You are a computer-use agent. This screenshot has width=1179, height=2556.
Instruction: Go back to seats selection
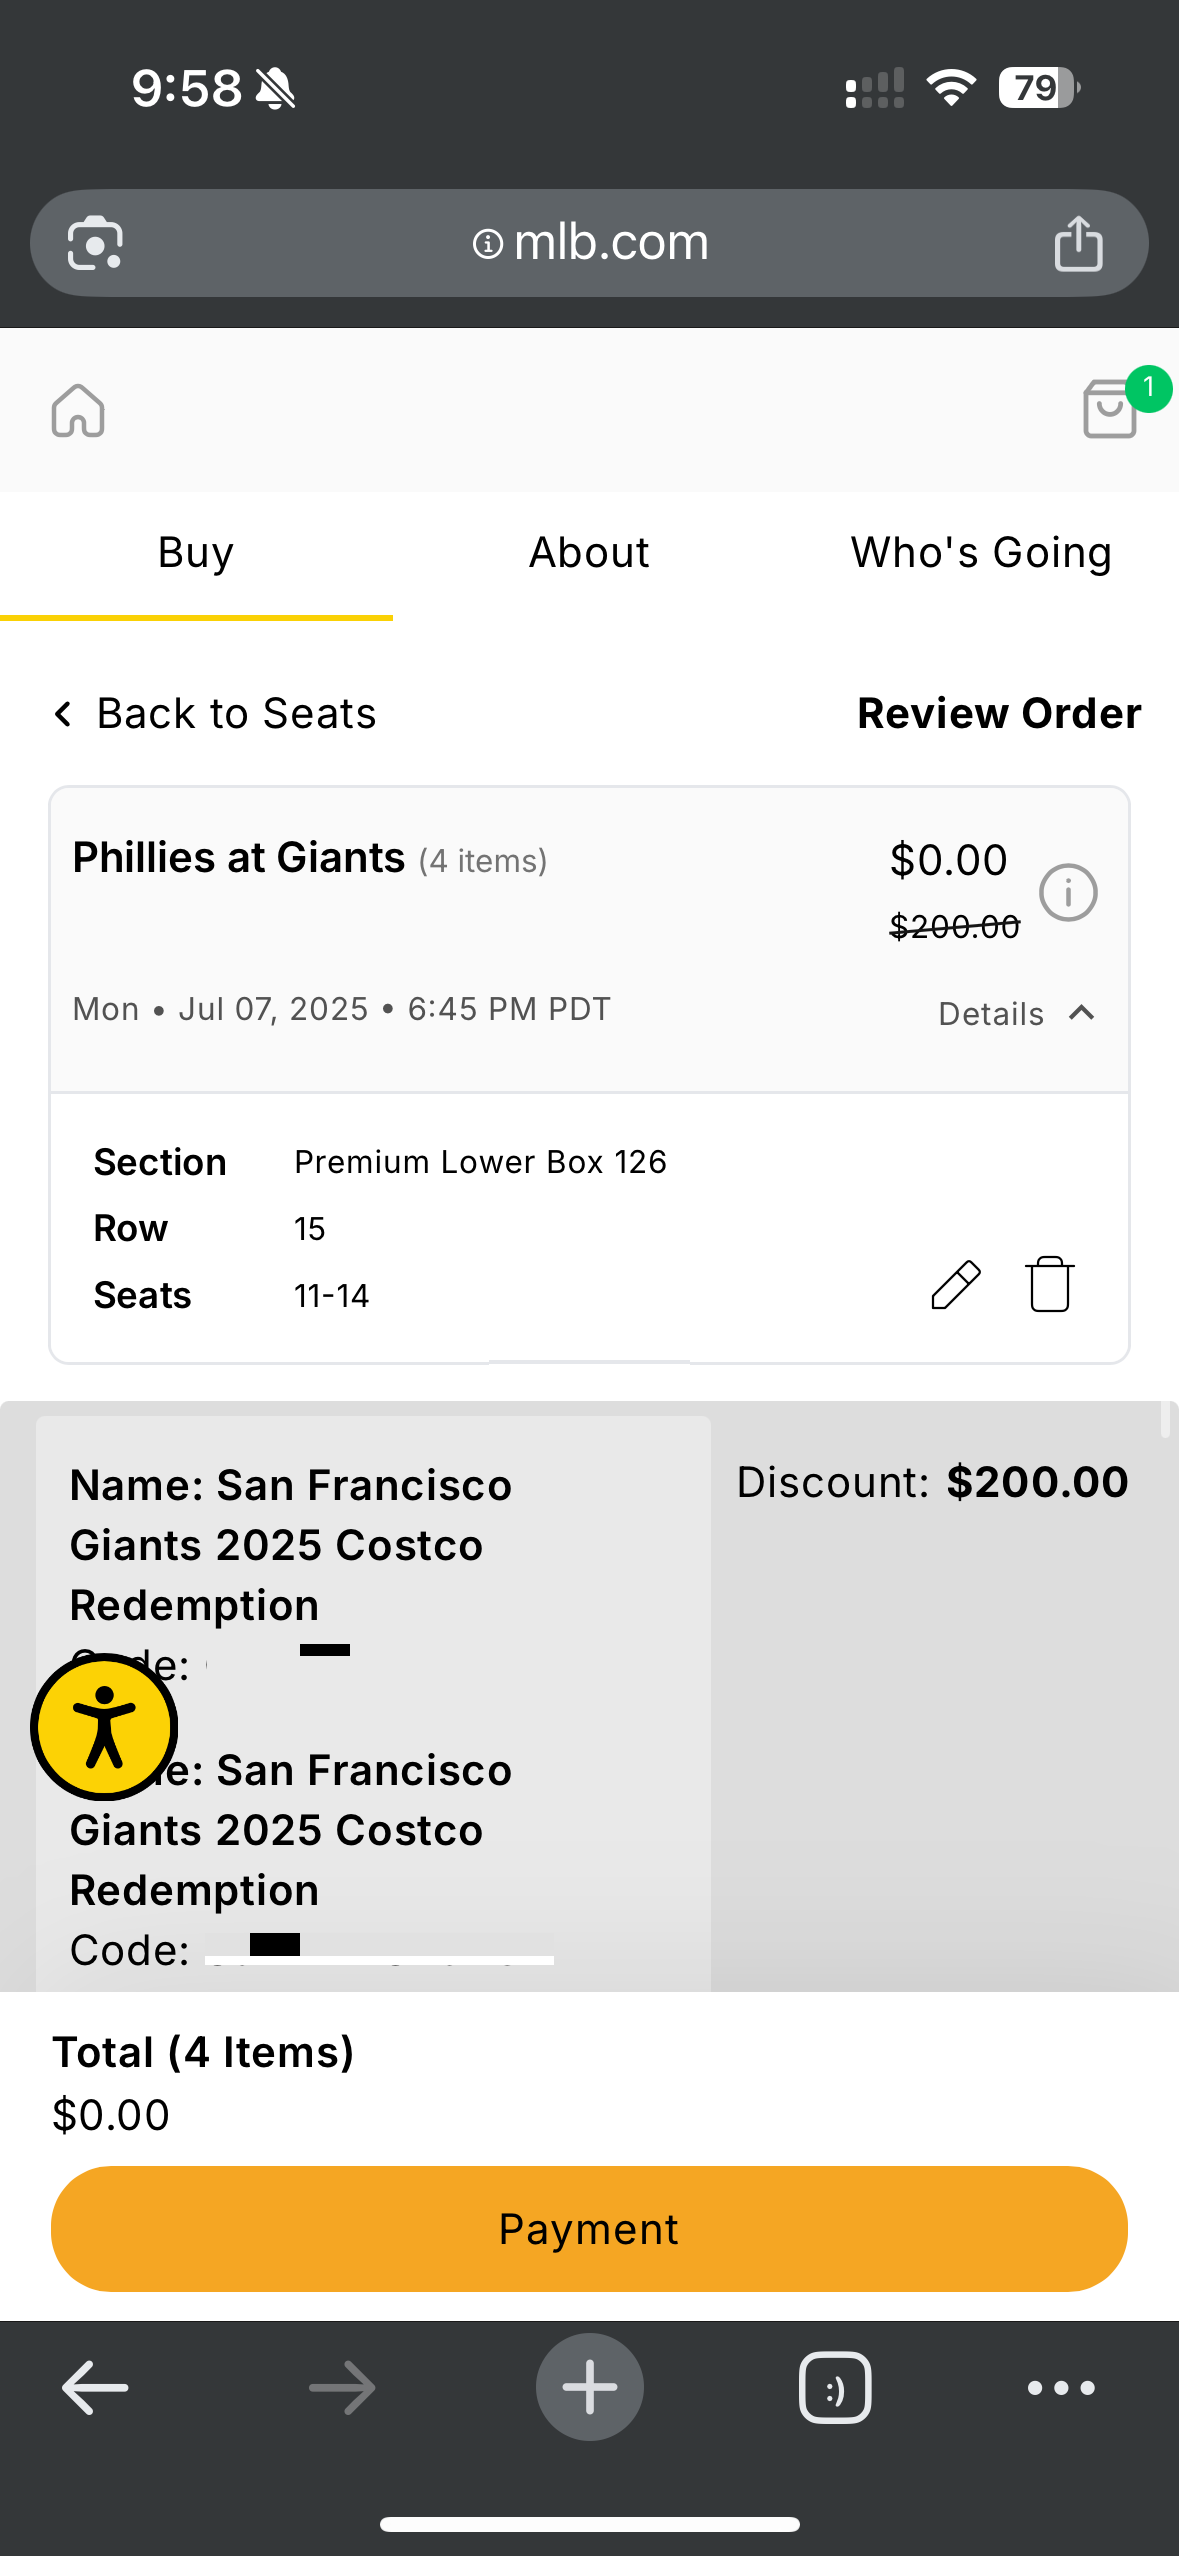pos(216,714)
